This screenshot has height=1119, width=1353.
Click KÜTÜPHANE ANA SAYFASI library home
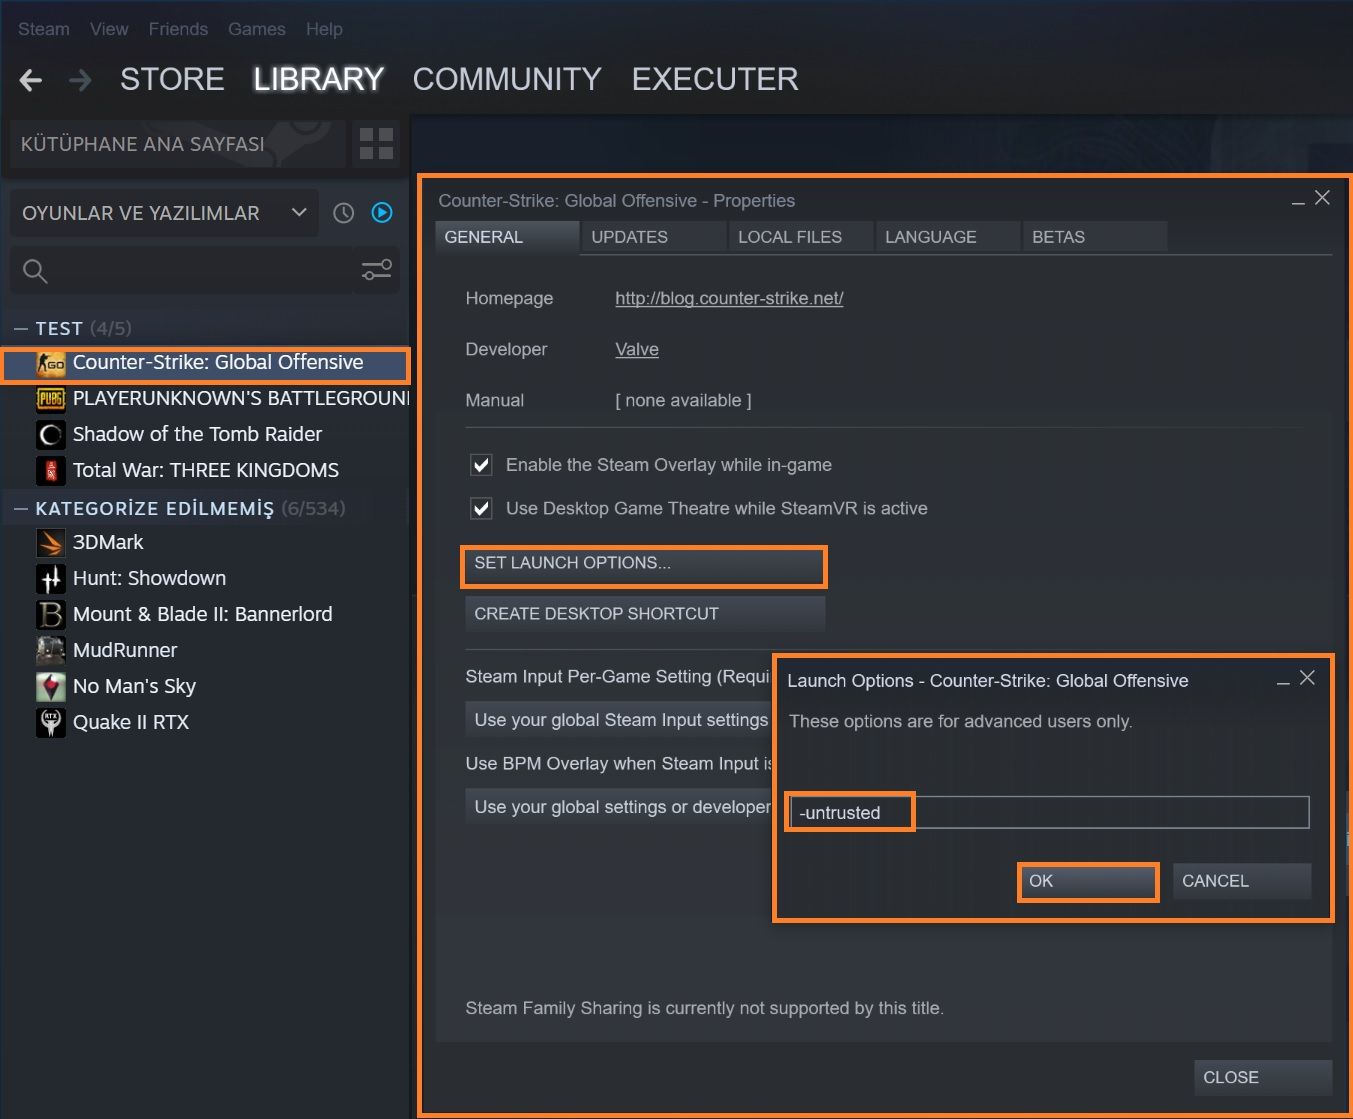[178, 144]
